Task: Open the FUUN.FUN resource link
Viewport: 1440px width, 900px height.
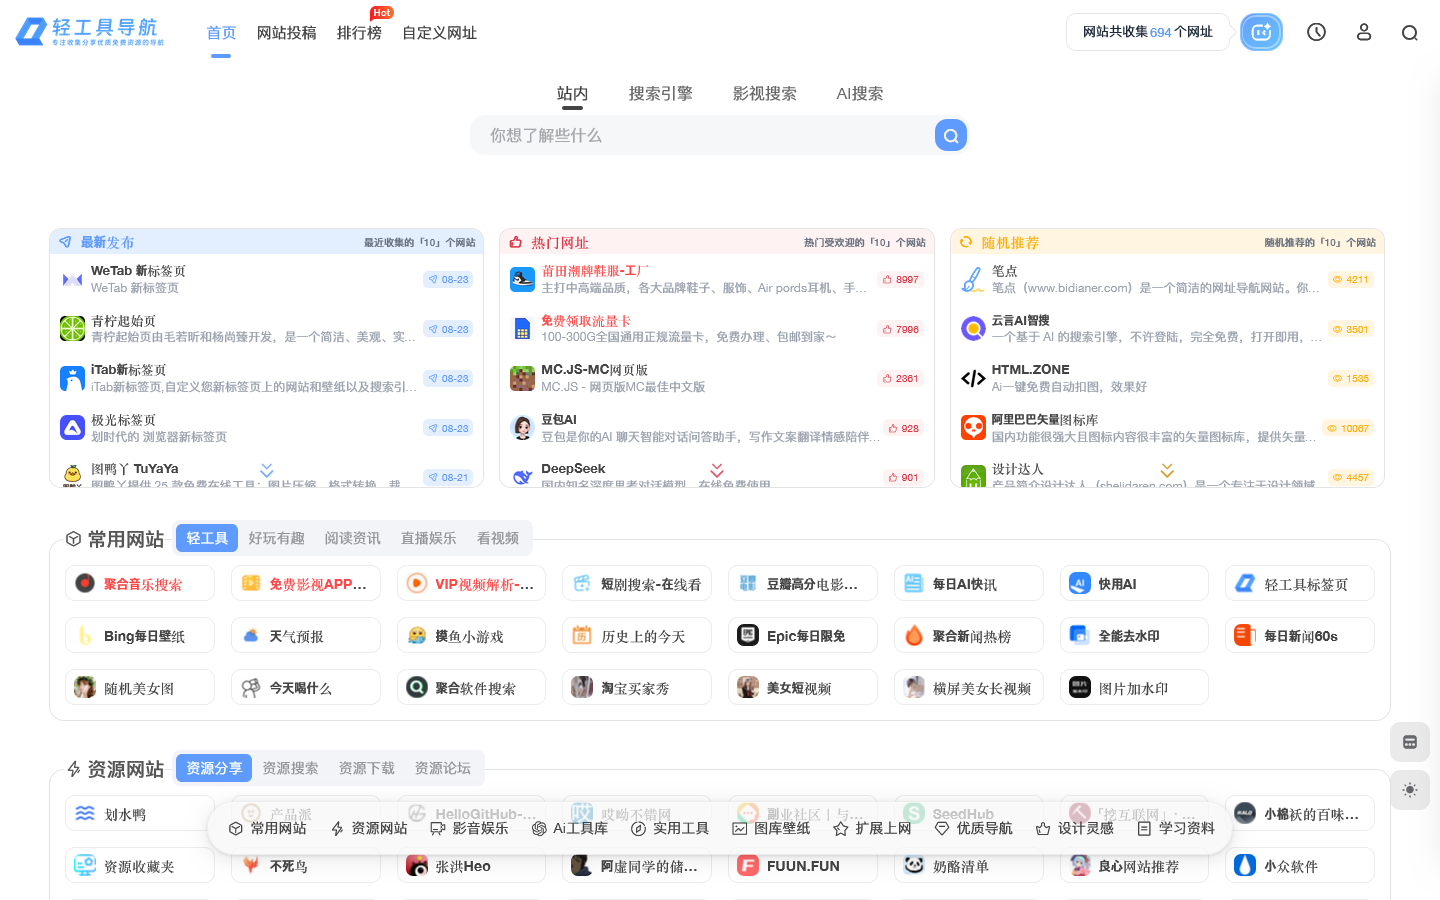Action: 803,866
